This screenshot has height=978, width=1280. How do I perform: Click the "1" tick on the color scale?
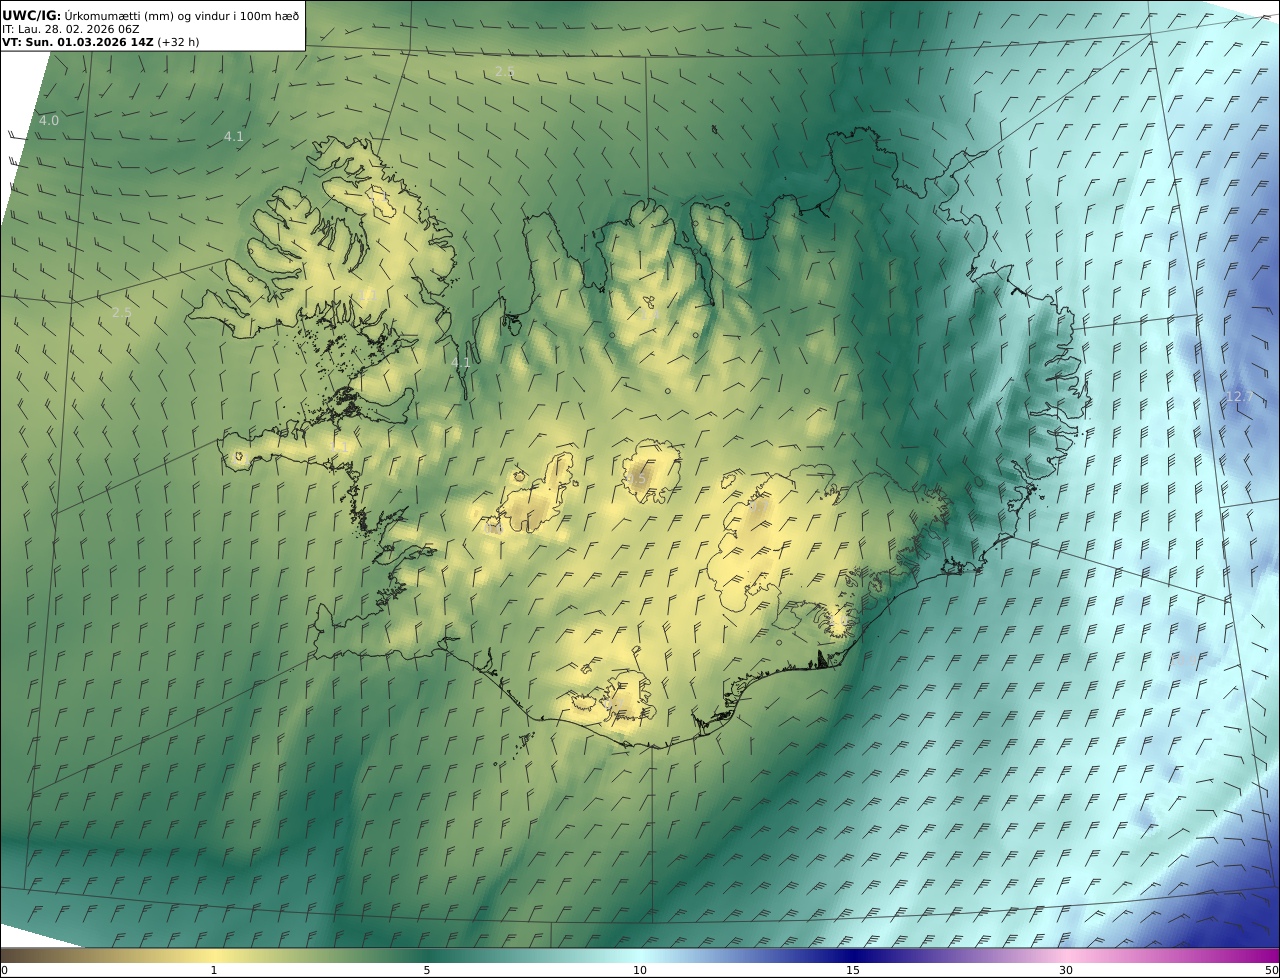point(214,971)
